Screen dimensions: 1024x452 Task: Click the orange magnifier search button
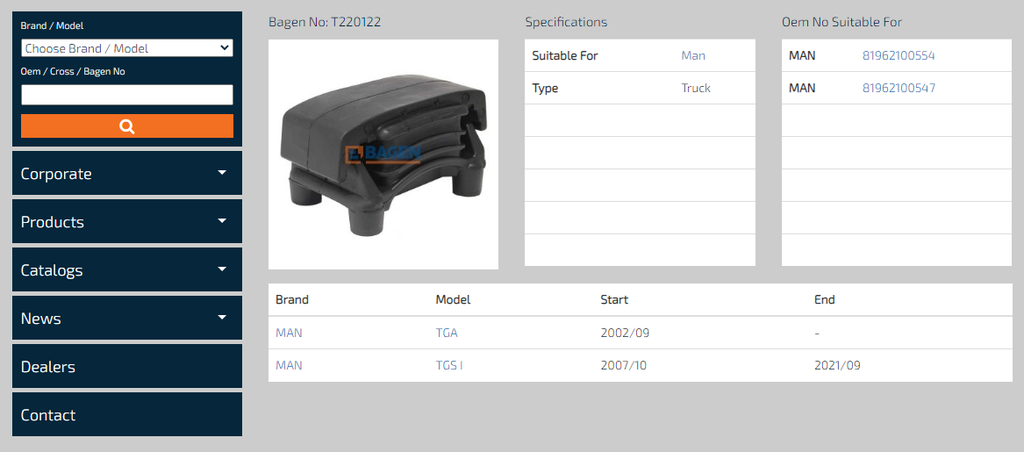tap(127, 126)
